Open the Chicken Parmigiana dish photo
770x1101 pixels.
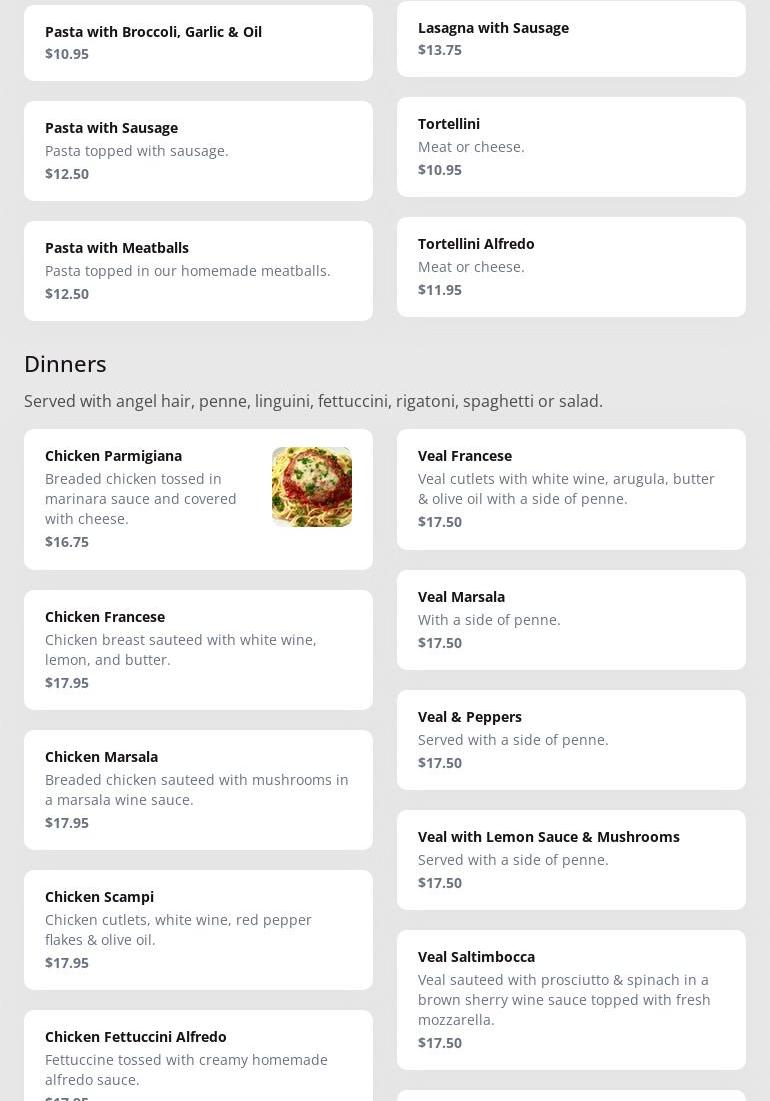[x=311, y=487]
